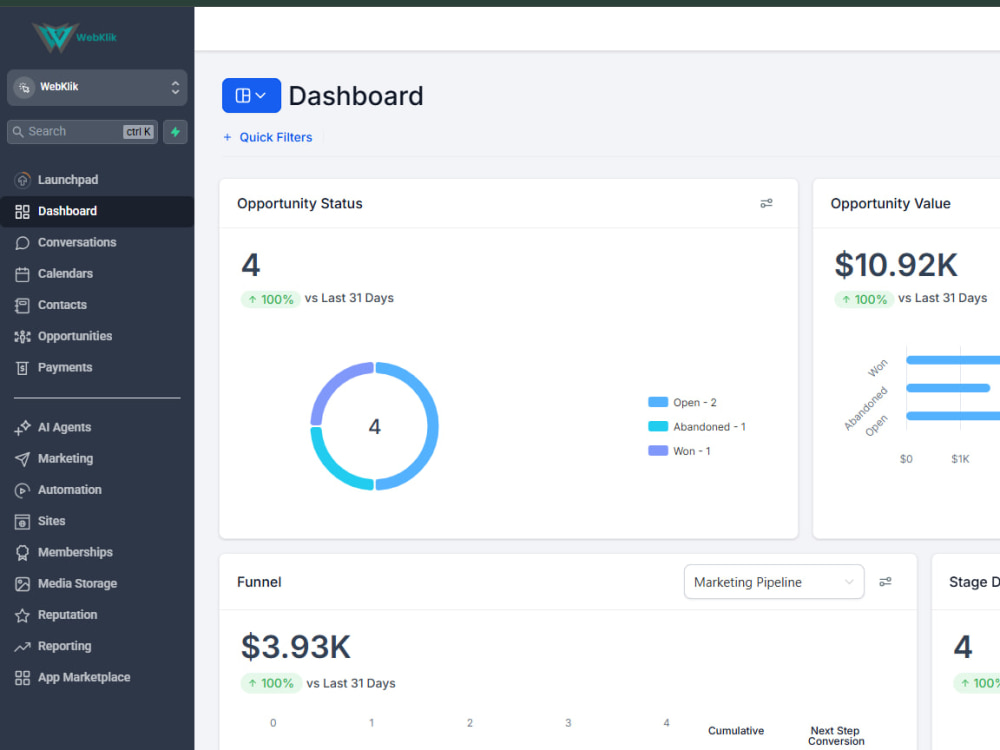Open AI Agents section
This screenshot has height=750, width=1000.
(97, 427)
